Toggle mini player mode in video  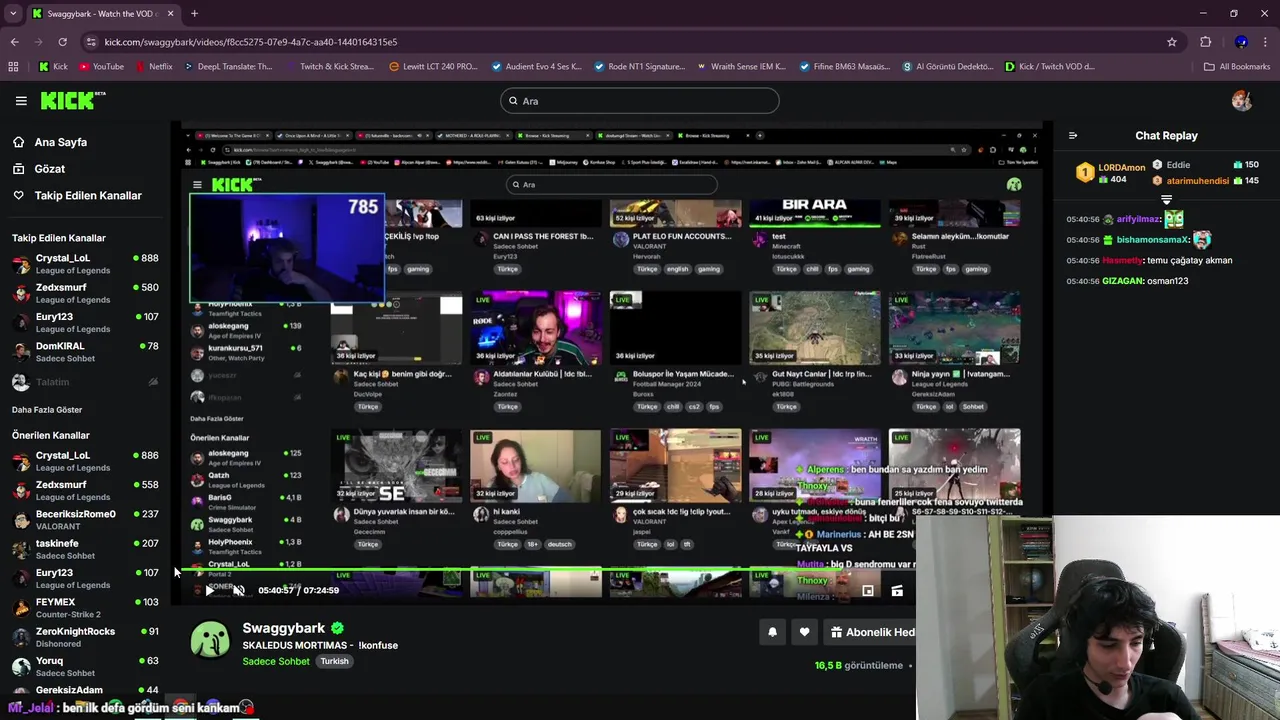coord(868,591)
